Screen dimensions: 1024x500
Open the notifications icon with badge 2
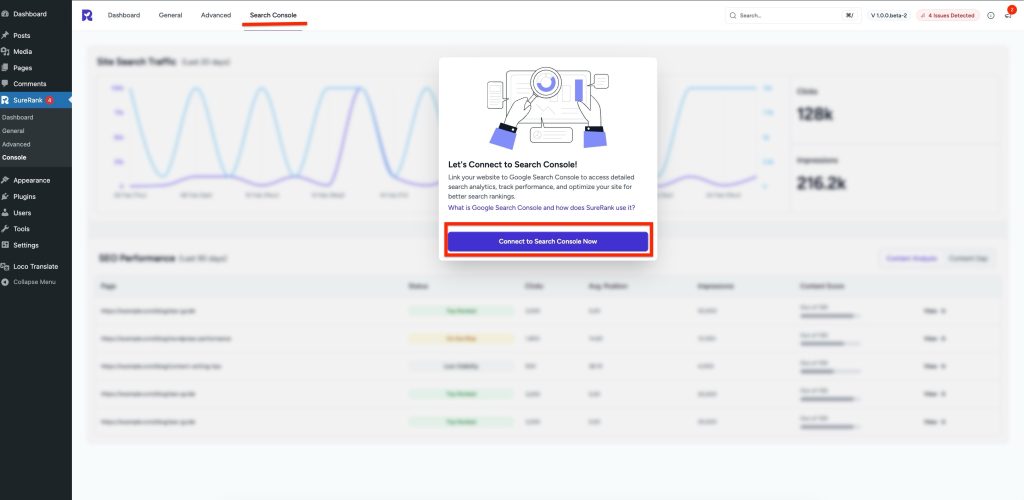[x=1009, y=14]
